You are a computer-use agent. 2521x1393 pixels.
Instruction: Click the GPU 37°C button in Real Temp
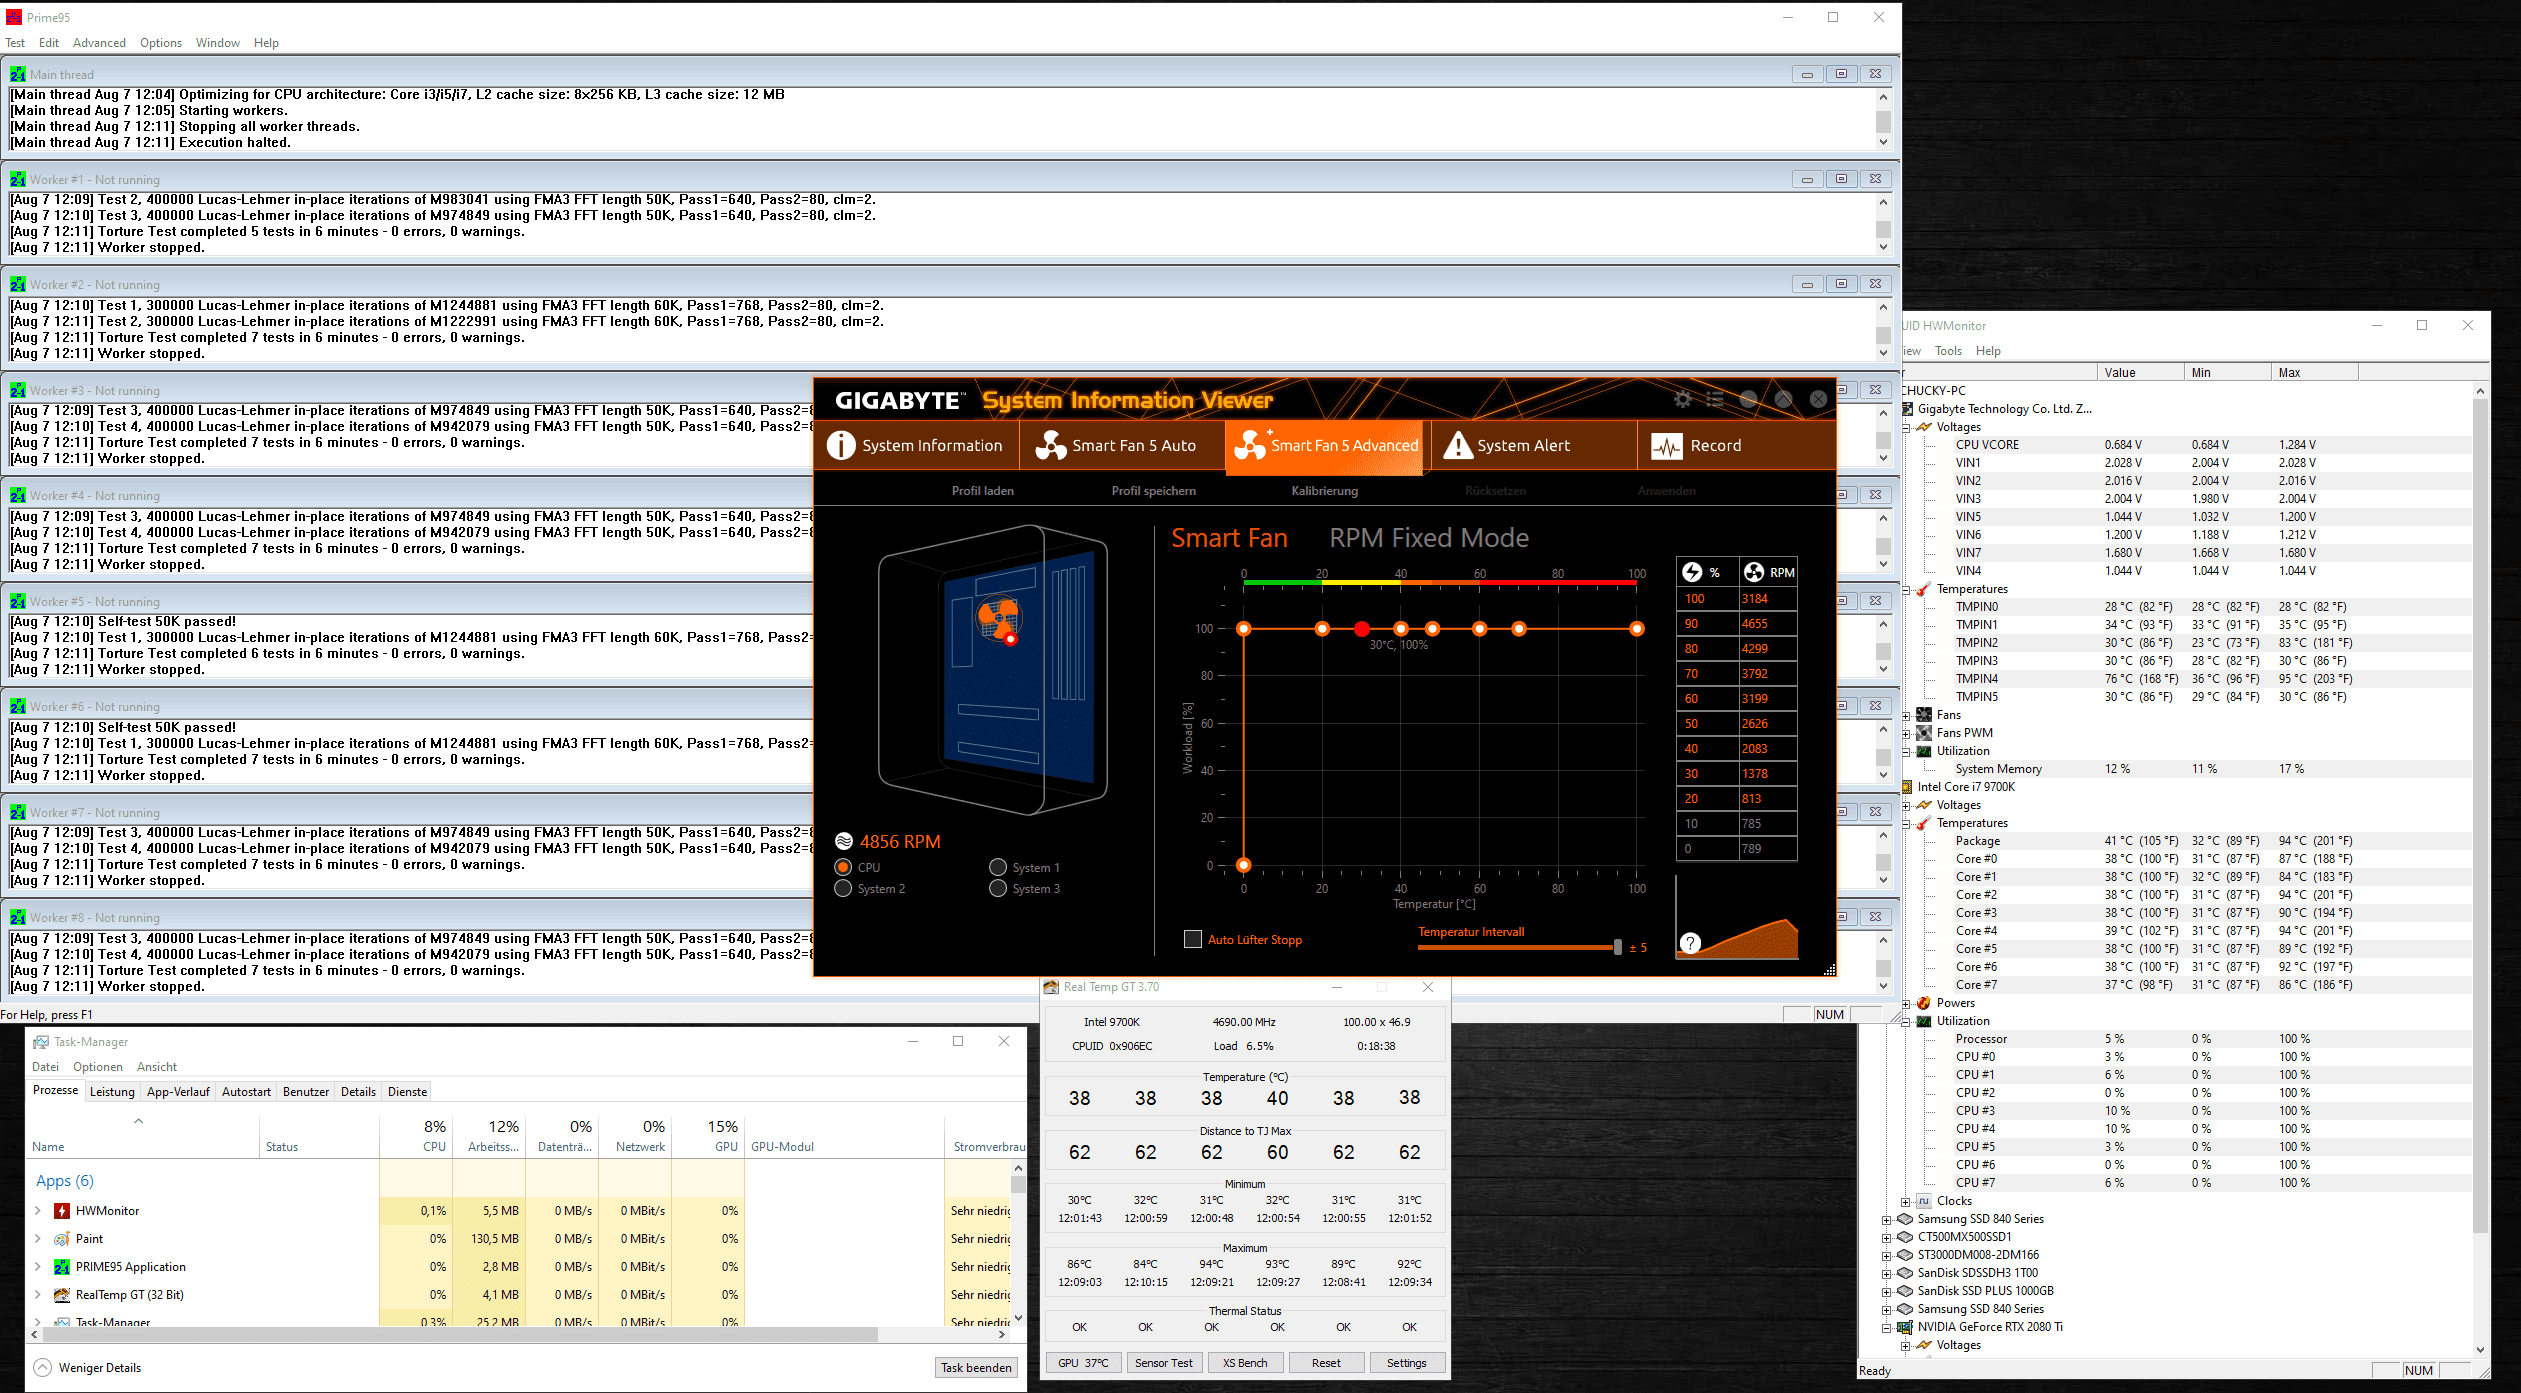[x=1083, y=1363]
